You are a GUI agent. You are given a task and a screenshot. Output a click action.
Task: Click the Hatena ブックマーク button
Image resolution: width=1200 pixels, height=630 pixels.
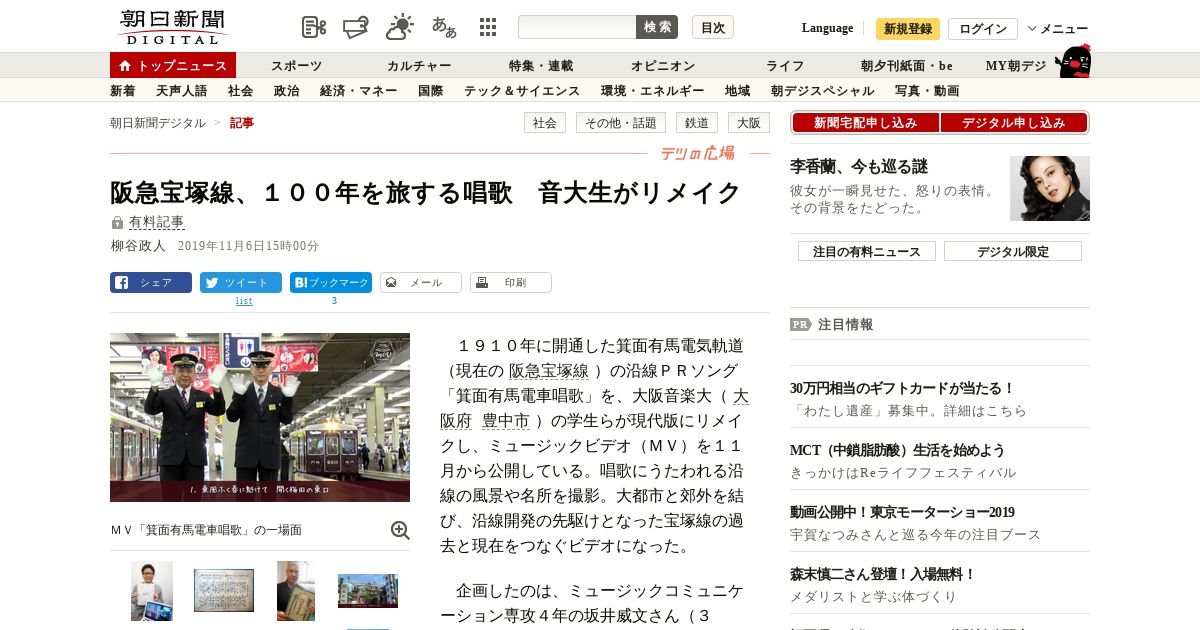tap(331, 283)
